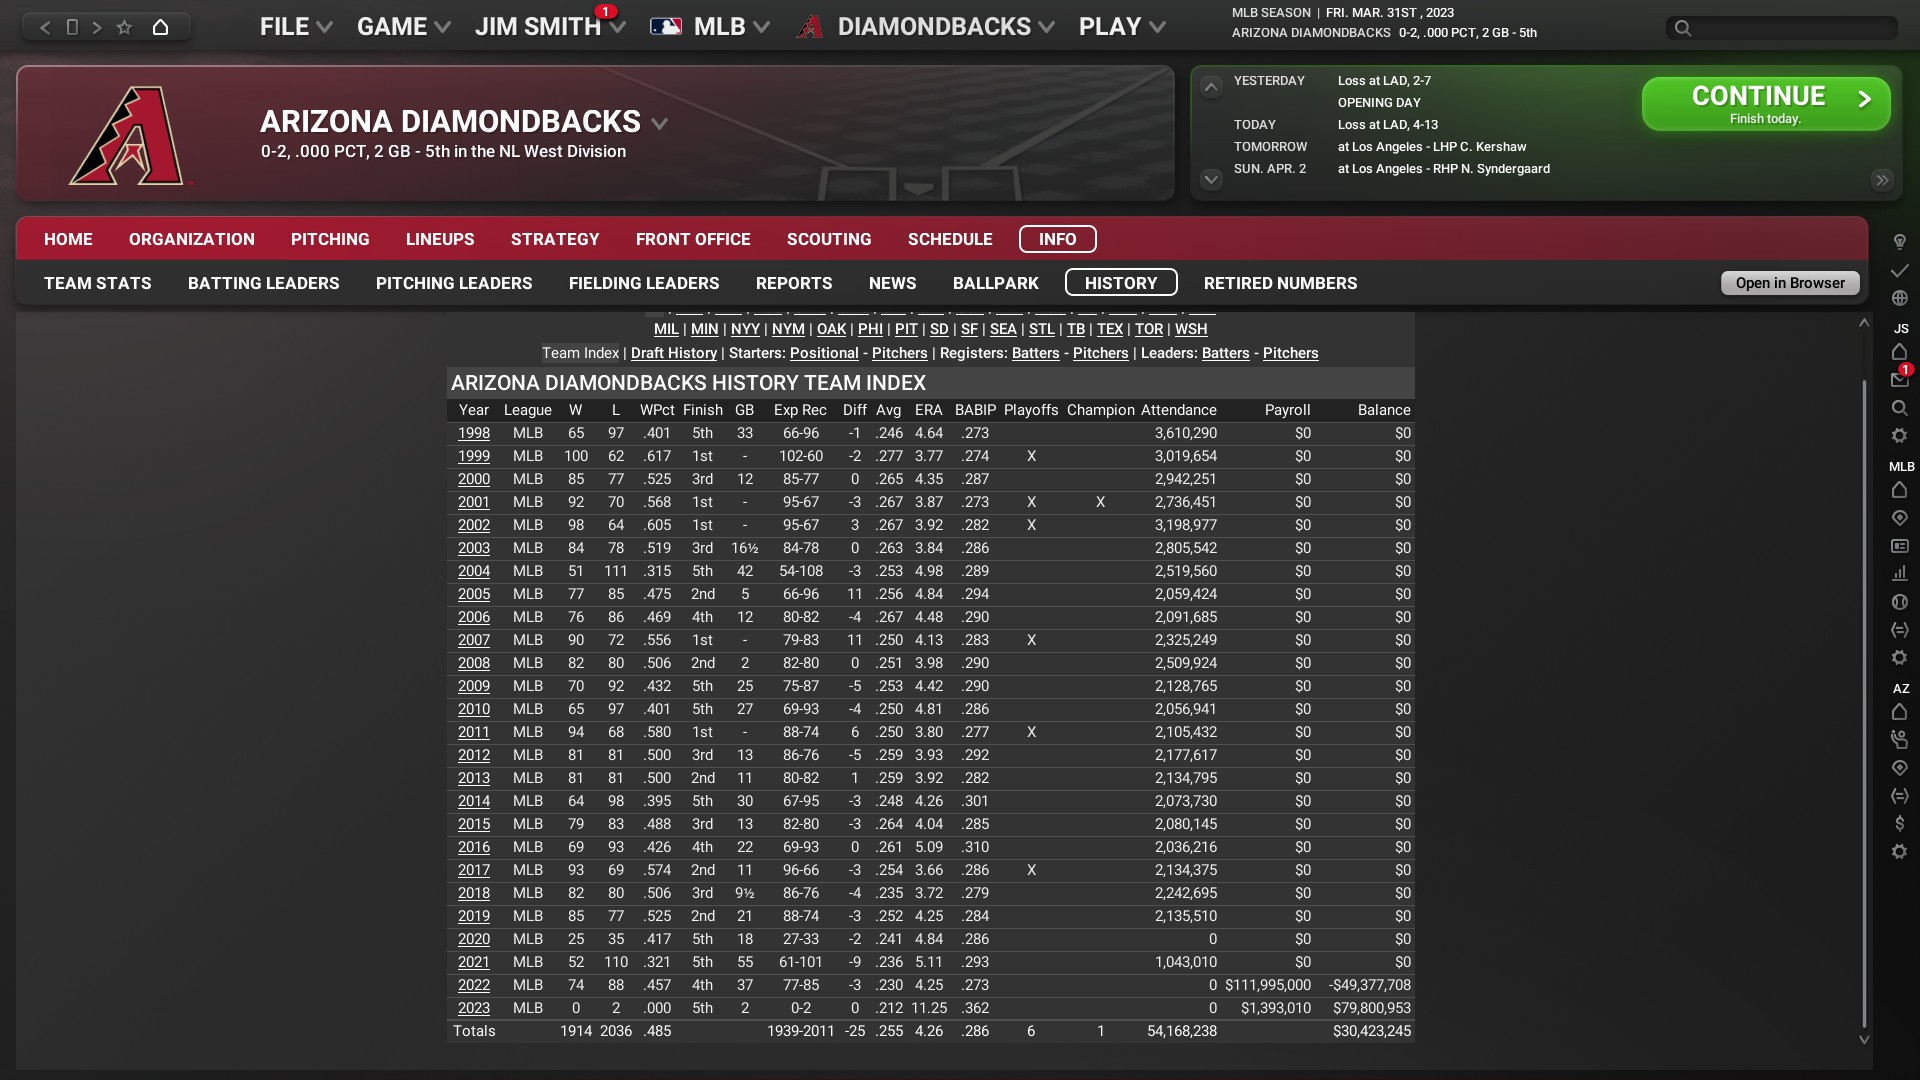
Task: Open the Registers Pitchers link
Action: (x=1100, y=353)
